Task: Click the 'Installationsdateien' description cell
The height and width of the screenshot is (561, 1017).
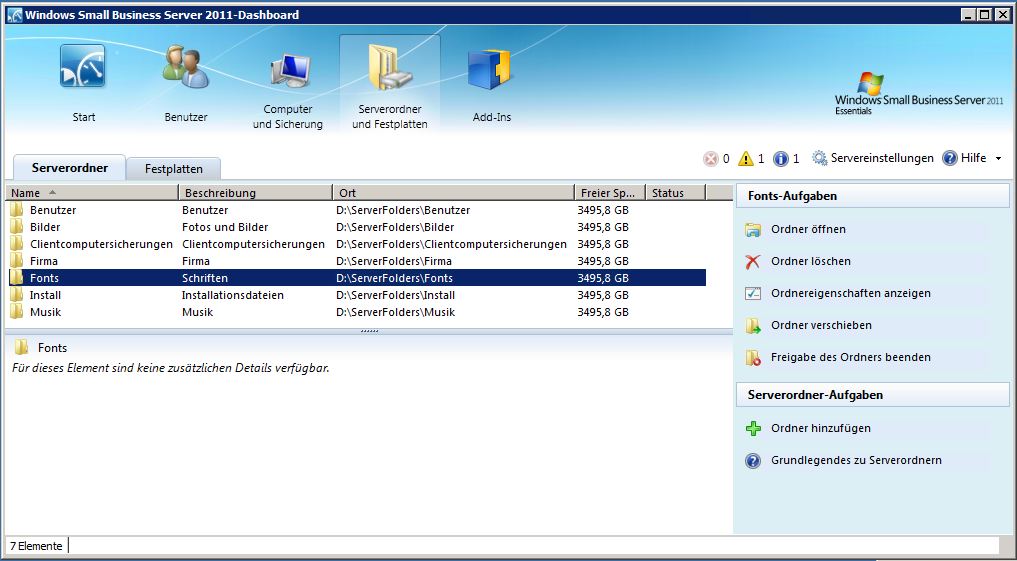Action: [x=233, y=295]
